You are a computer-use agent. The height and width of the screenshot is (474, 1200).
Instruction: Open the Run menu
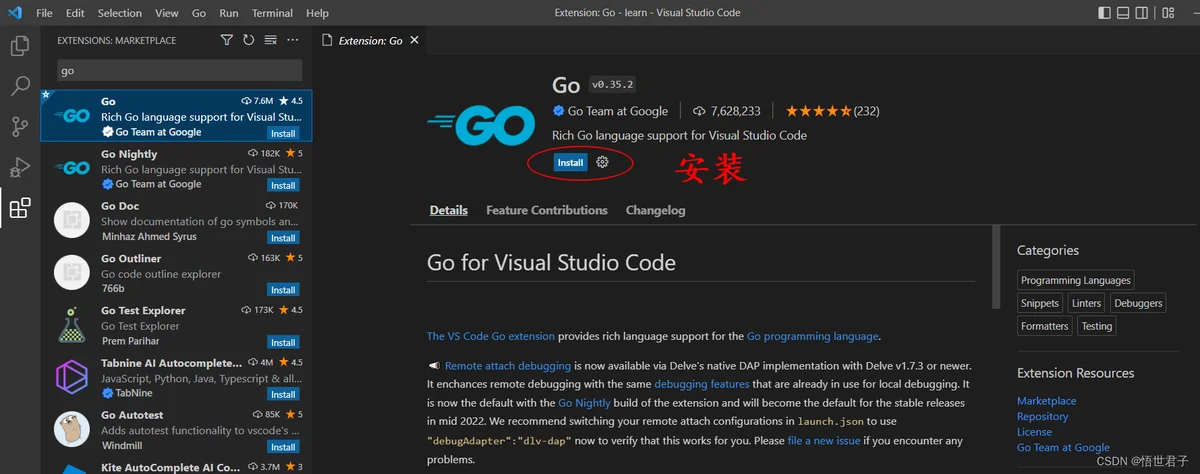click(x=229, y=13)
